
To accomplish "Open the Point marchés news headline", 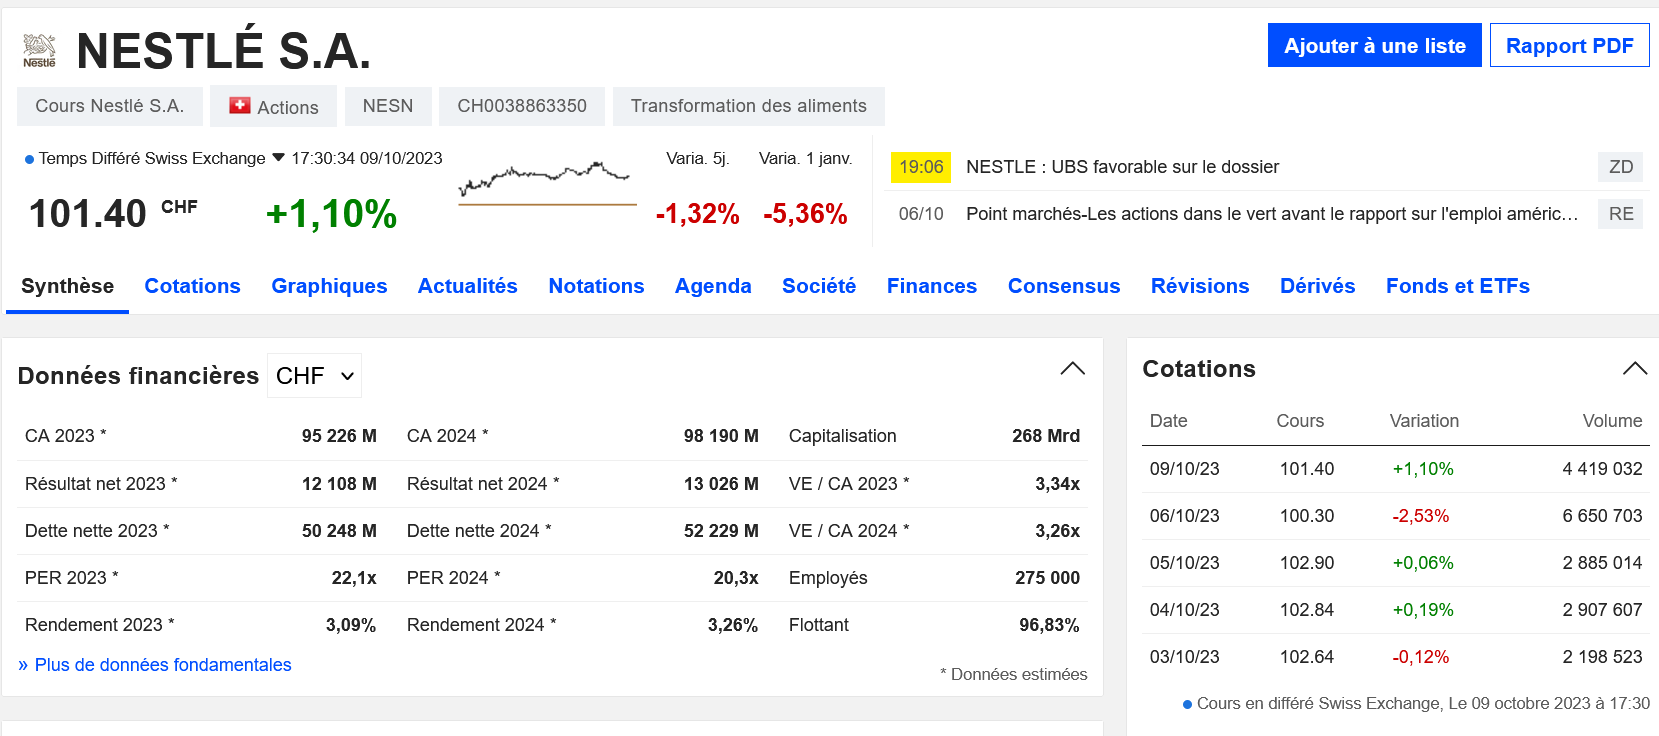I will point(1272,214).
